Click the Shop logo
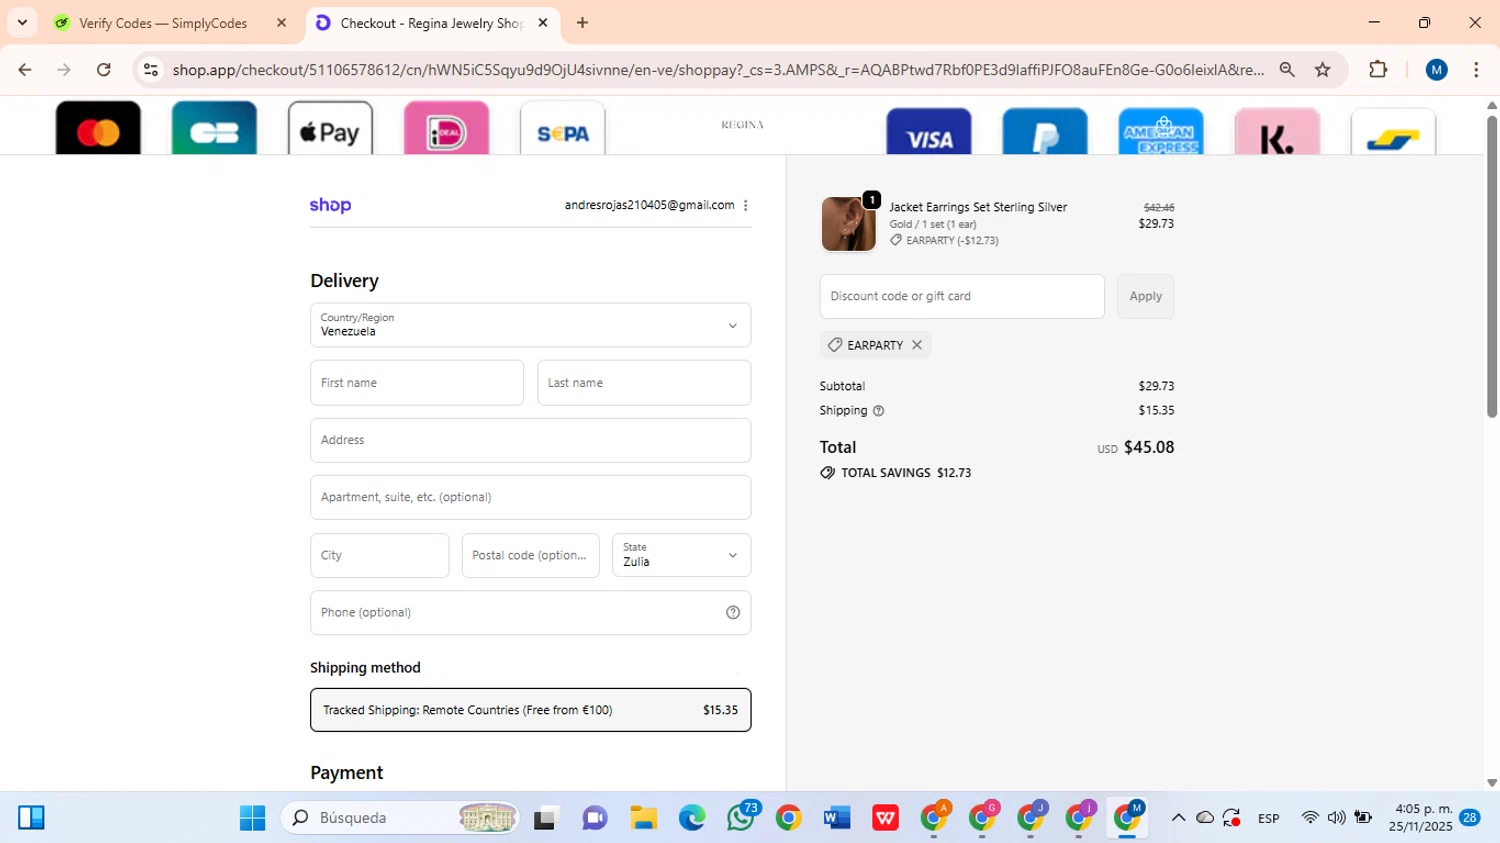 tap(330, 205)
